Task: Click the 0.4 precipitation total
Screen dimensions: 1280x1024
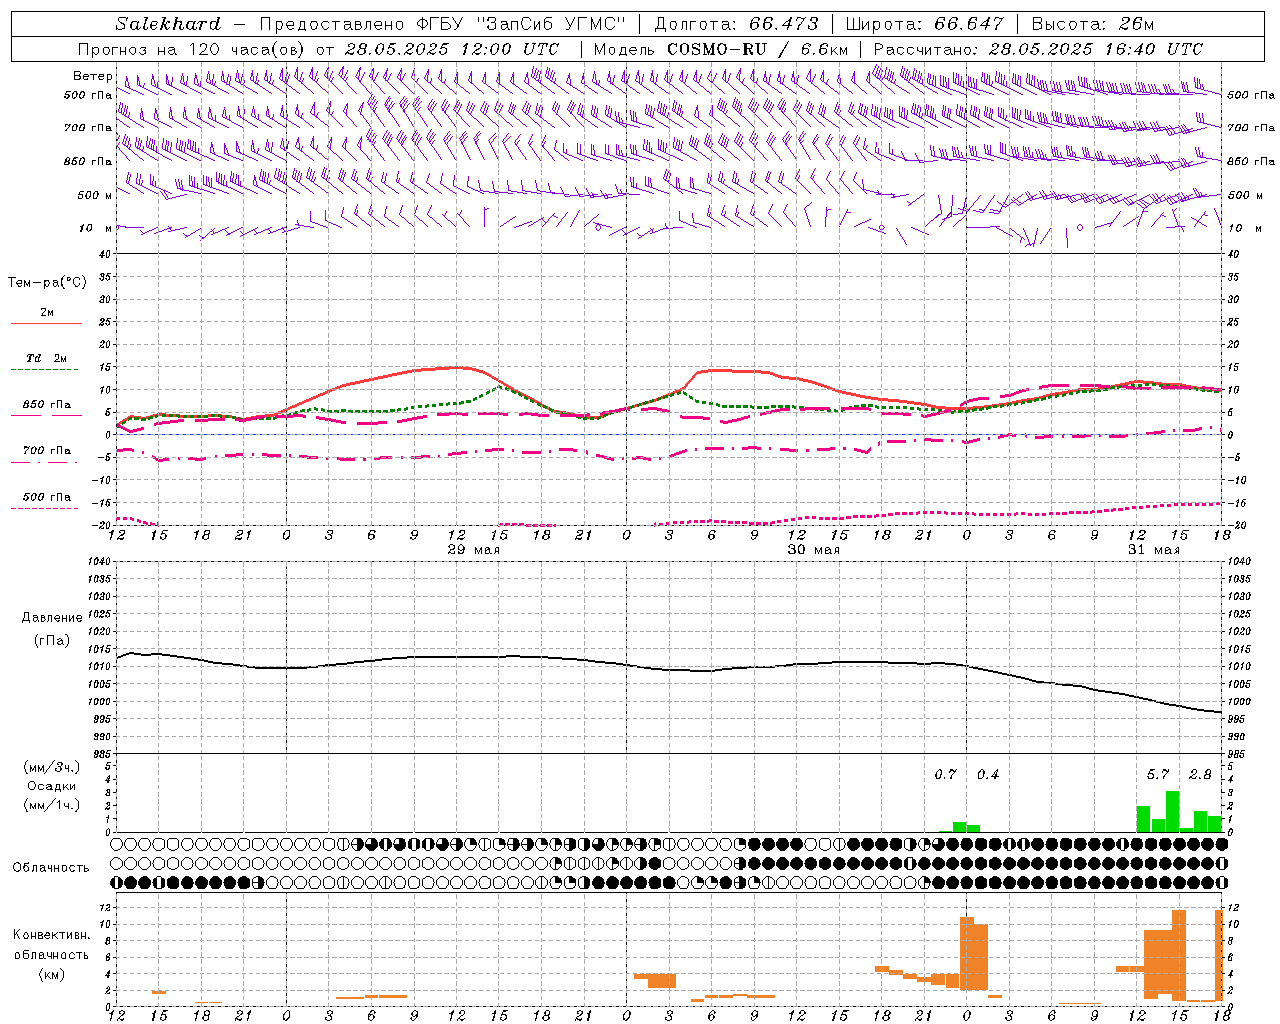Action: (x=987, y=775)
